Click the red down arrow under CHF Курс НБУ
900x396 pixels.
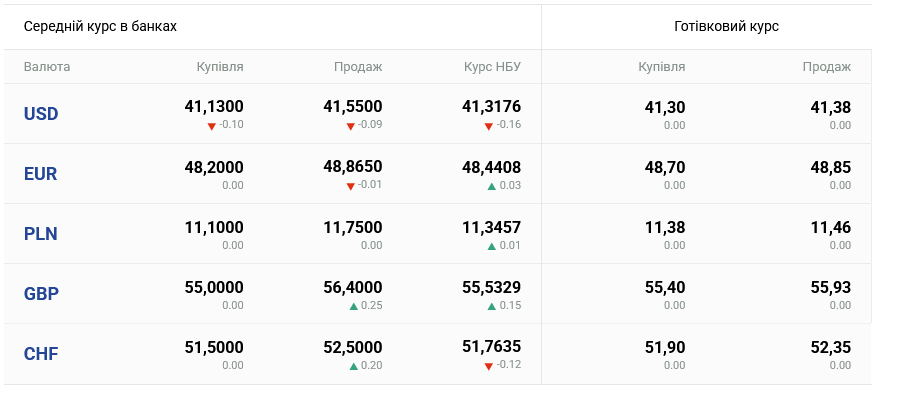point(488,366)
